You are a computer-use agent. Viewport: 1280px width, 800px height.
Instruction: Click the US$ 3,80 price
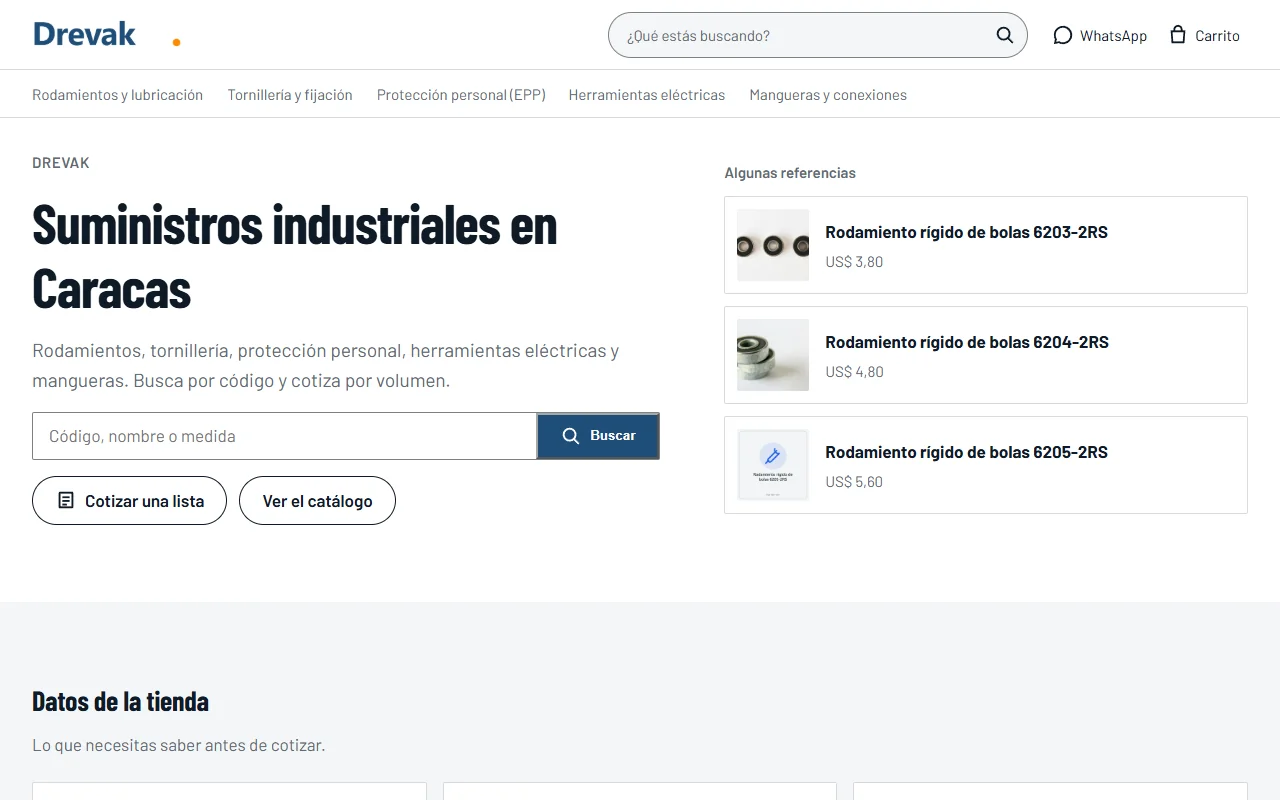854,262
